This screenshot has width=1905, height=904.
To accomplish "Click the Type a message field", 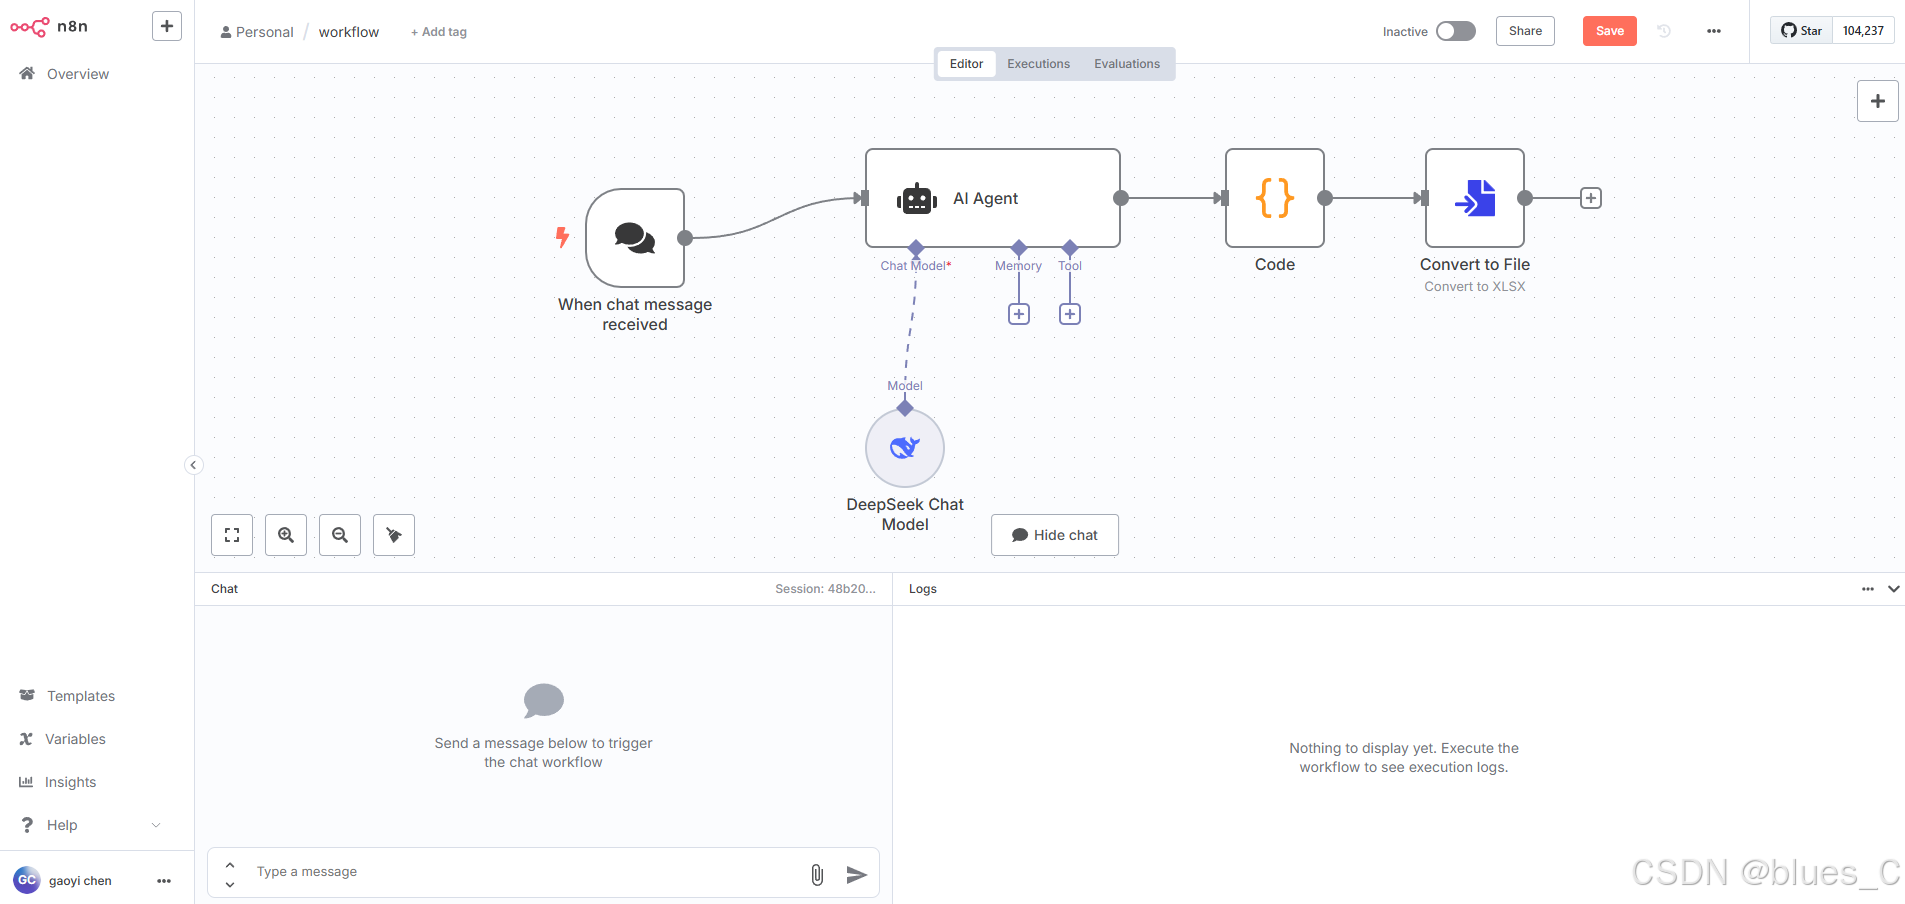I will pos(525,872).
